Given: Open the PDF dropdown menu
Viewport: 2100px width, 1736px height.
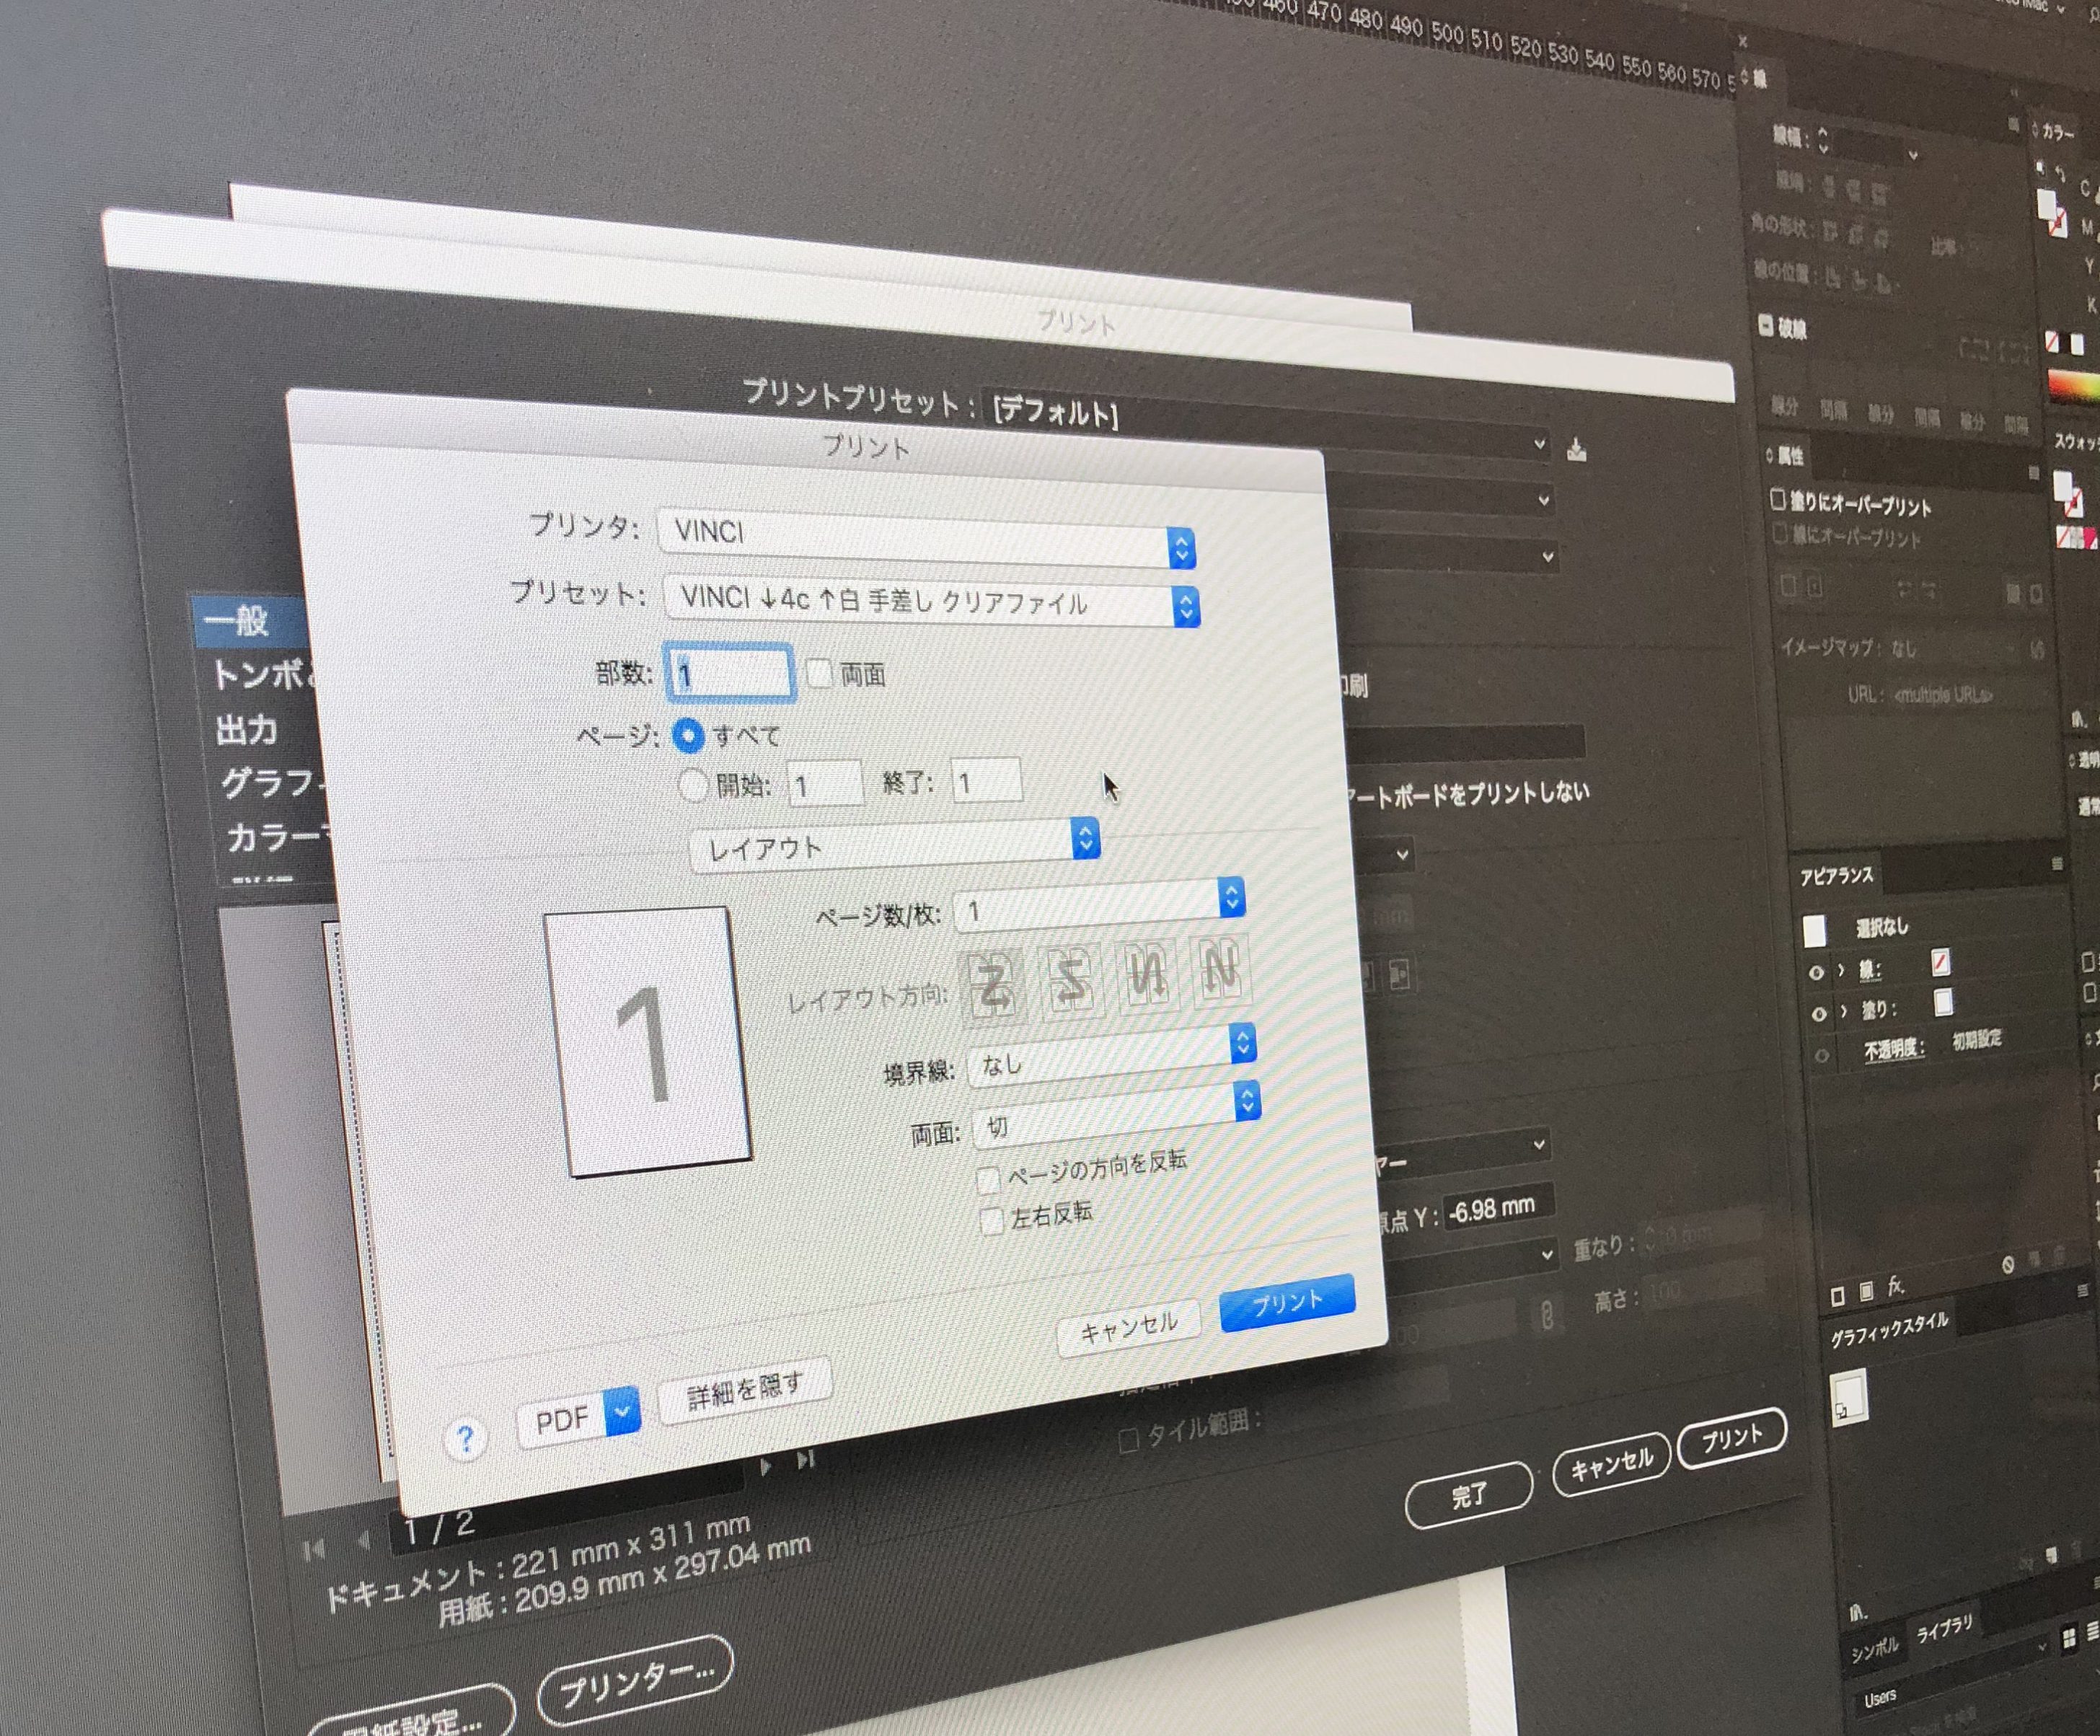Looking at the screenshot, I should click(x=578, y=1417).
